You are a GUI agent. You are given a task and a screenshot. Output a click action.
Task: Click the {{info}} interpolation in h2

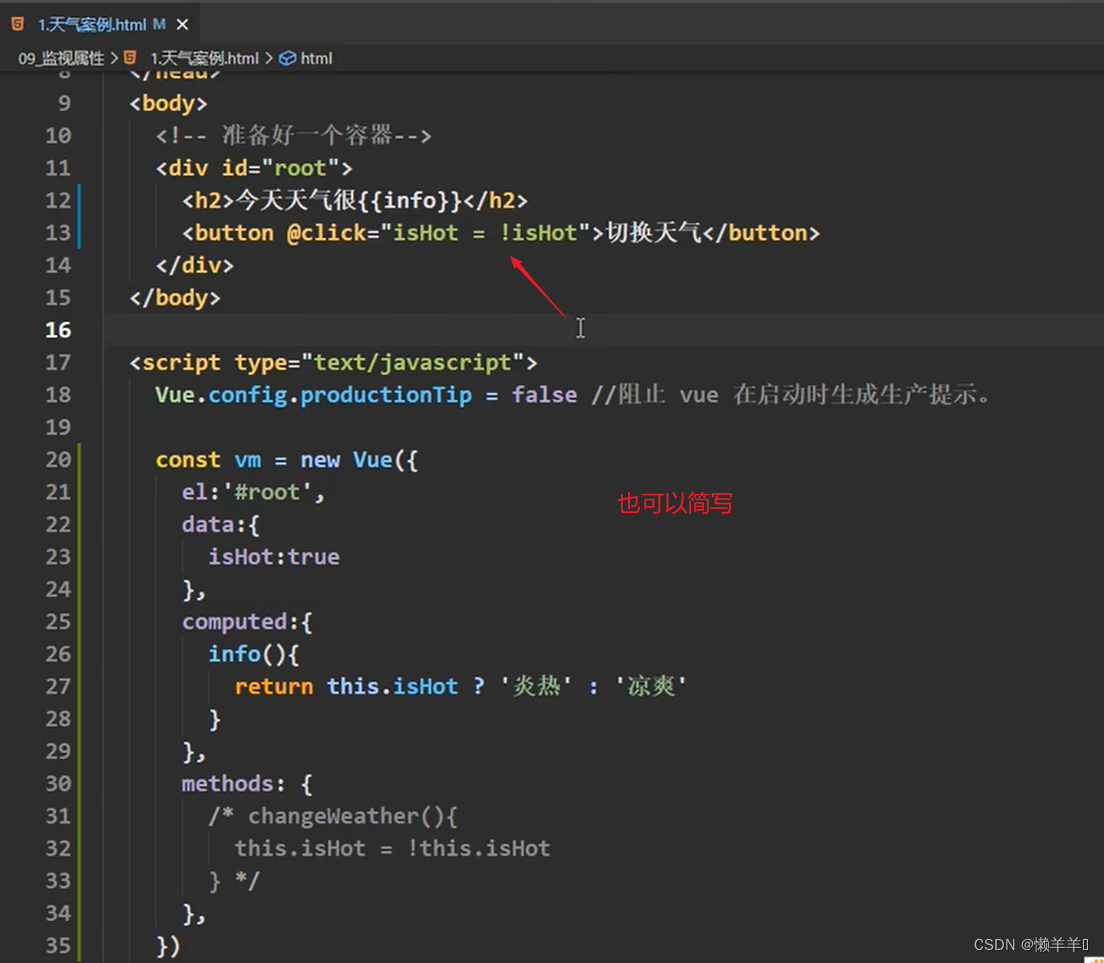(x=409, y=201)
